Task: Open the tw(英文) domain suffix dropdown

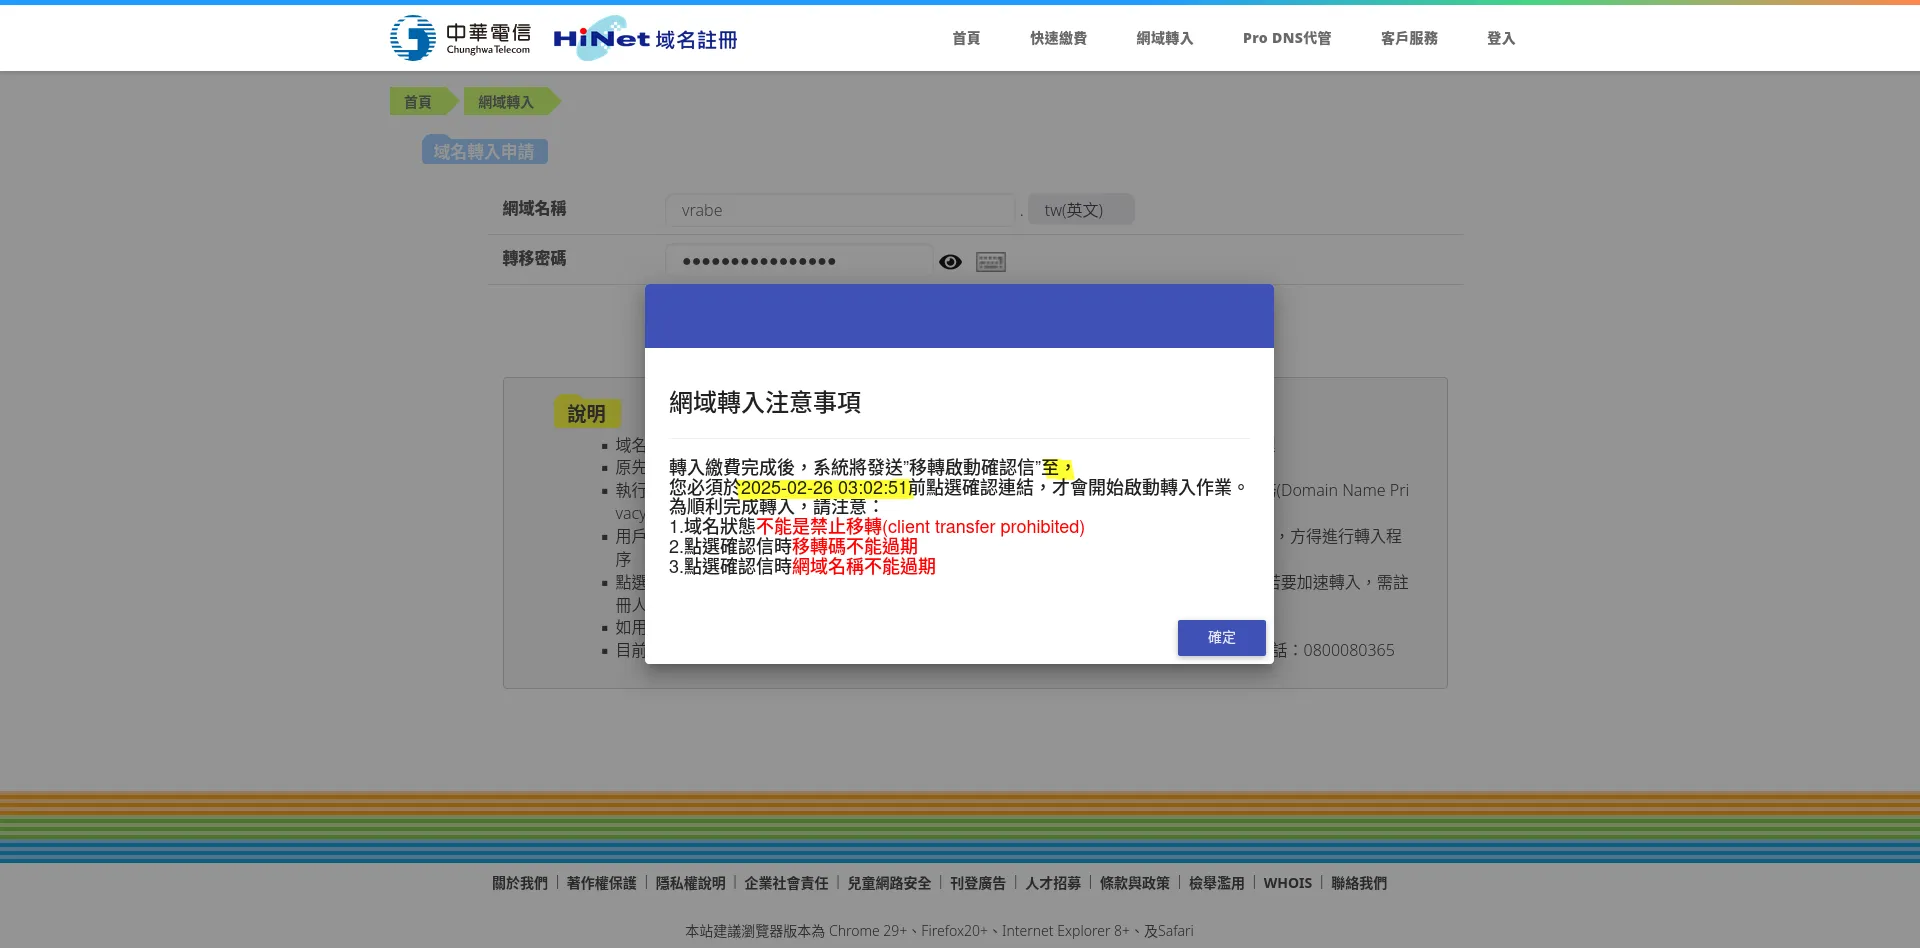Action: click(x=1080, y=210)
